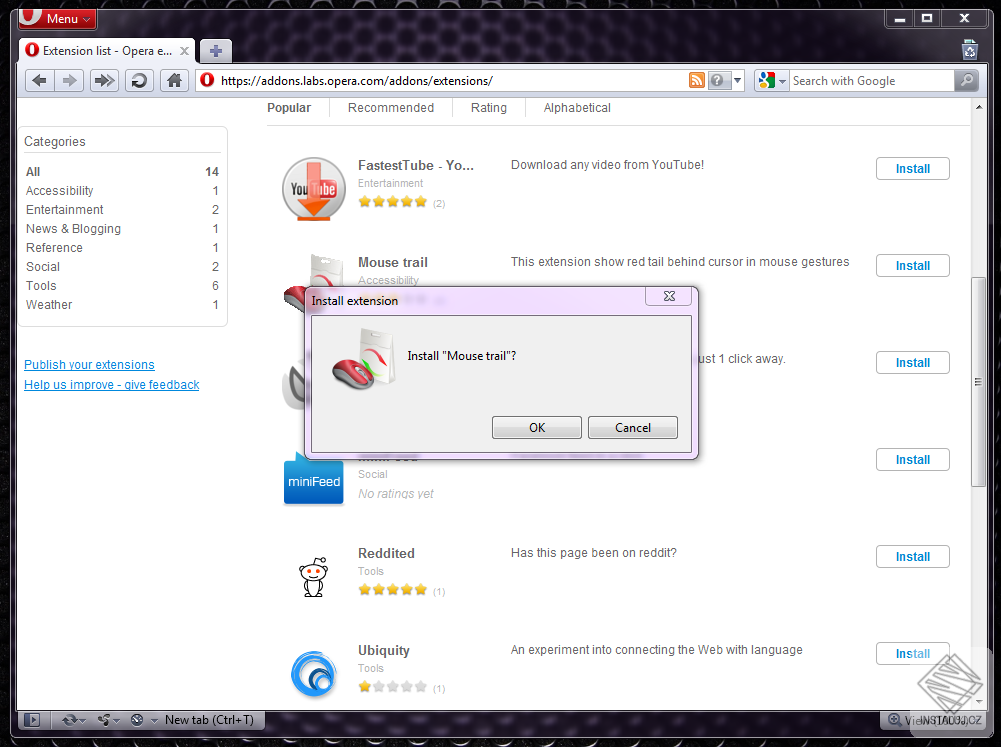This screenshot has height=747, width=1001.
Task: Reload the page
Action: (139, 80)
